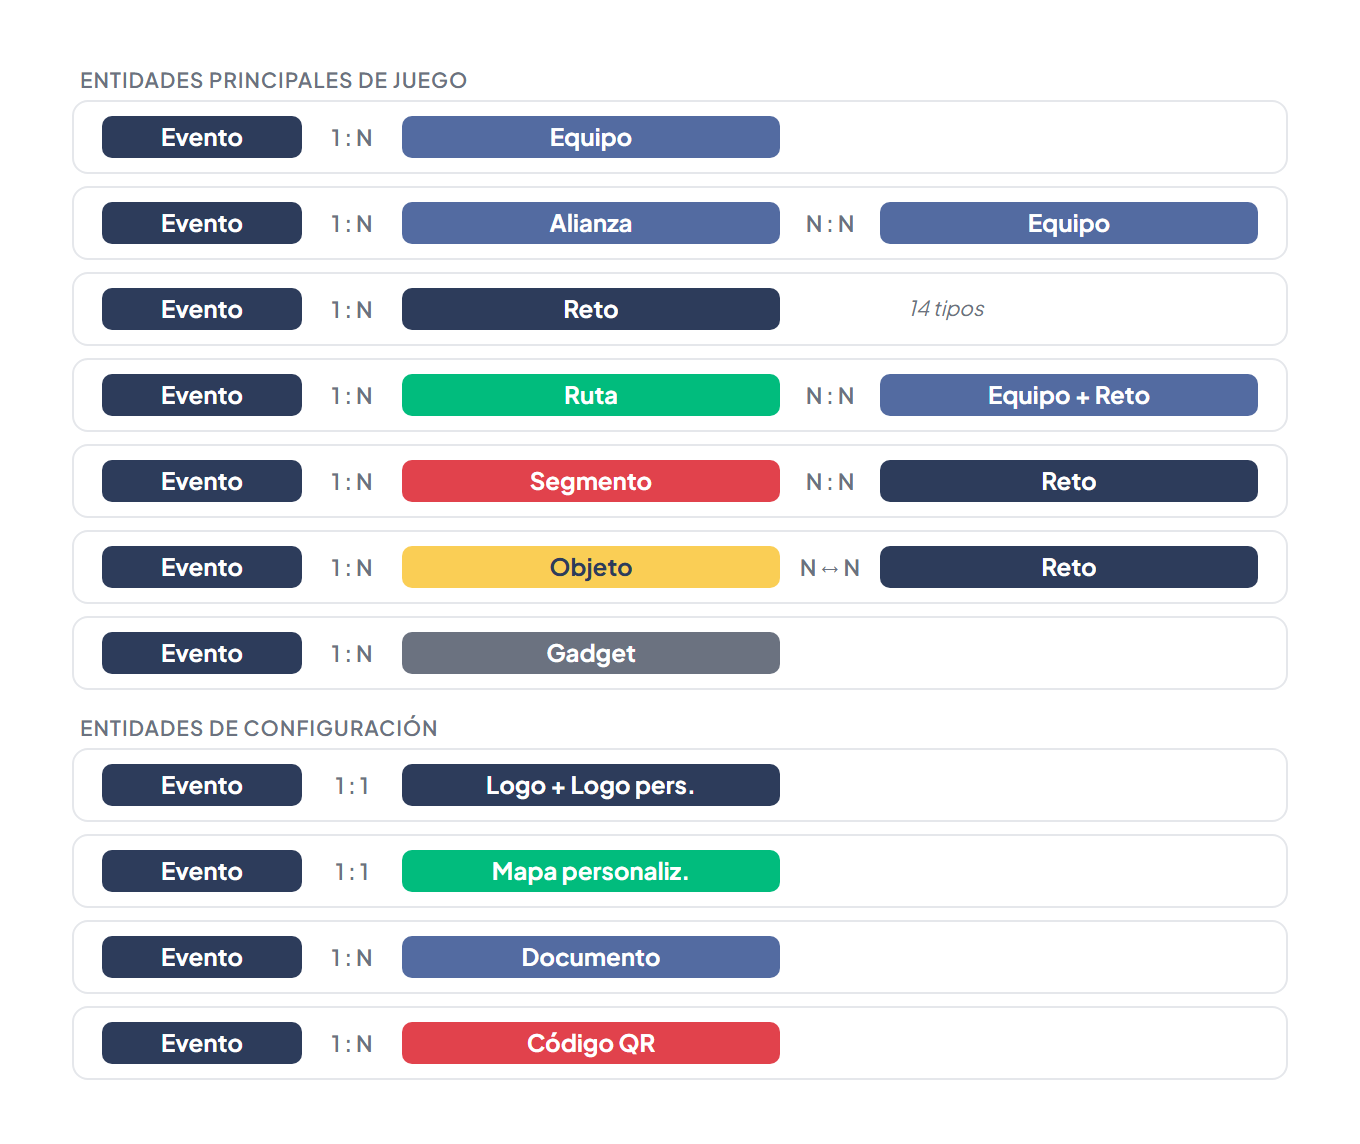Select the Evento box in Código QR row
Viewport: 1360px width, 1144px height.
point(201,1043)
